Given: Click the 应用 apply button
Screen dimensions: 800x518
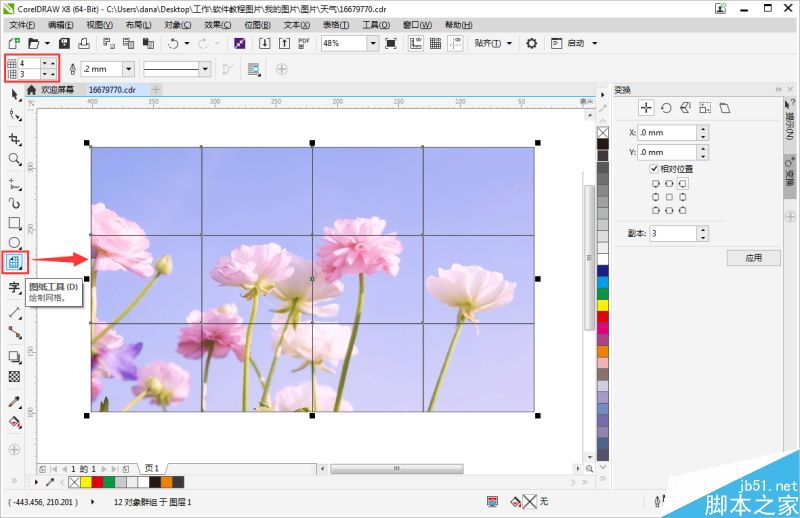Looking at the screenshot, I should click(x=753, y=258).
